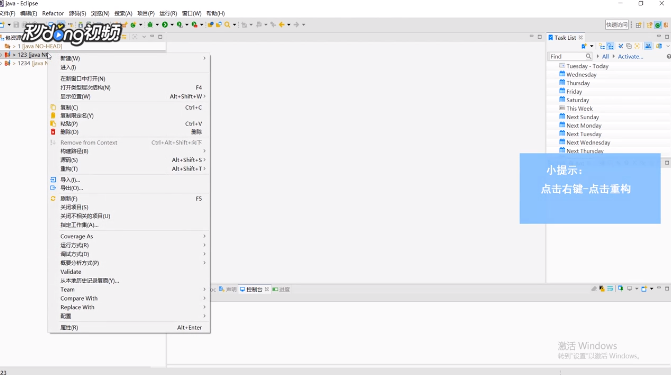
Task: Choose Refresh (F5) in the context menu
Action: [129, 199]
